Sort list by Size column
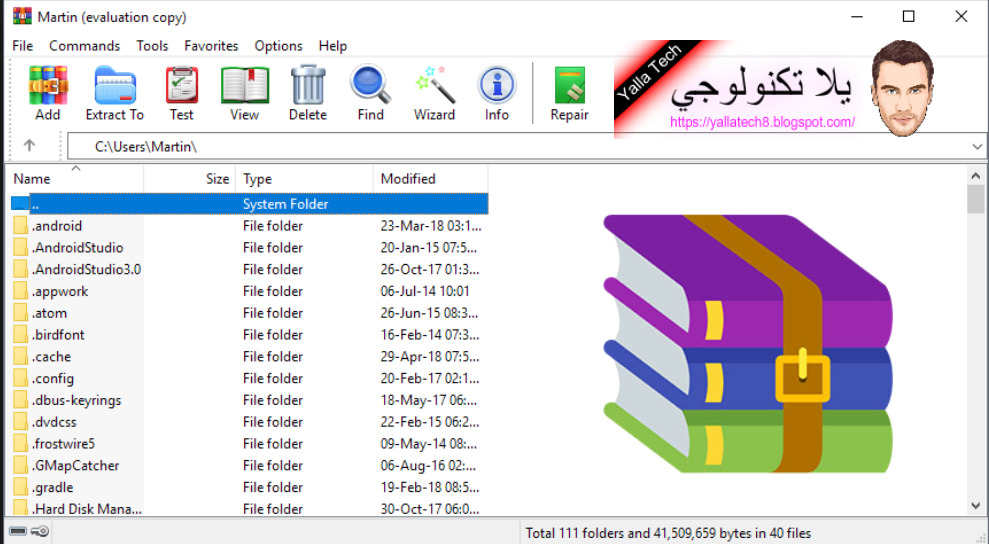 [x=189, y=179]
